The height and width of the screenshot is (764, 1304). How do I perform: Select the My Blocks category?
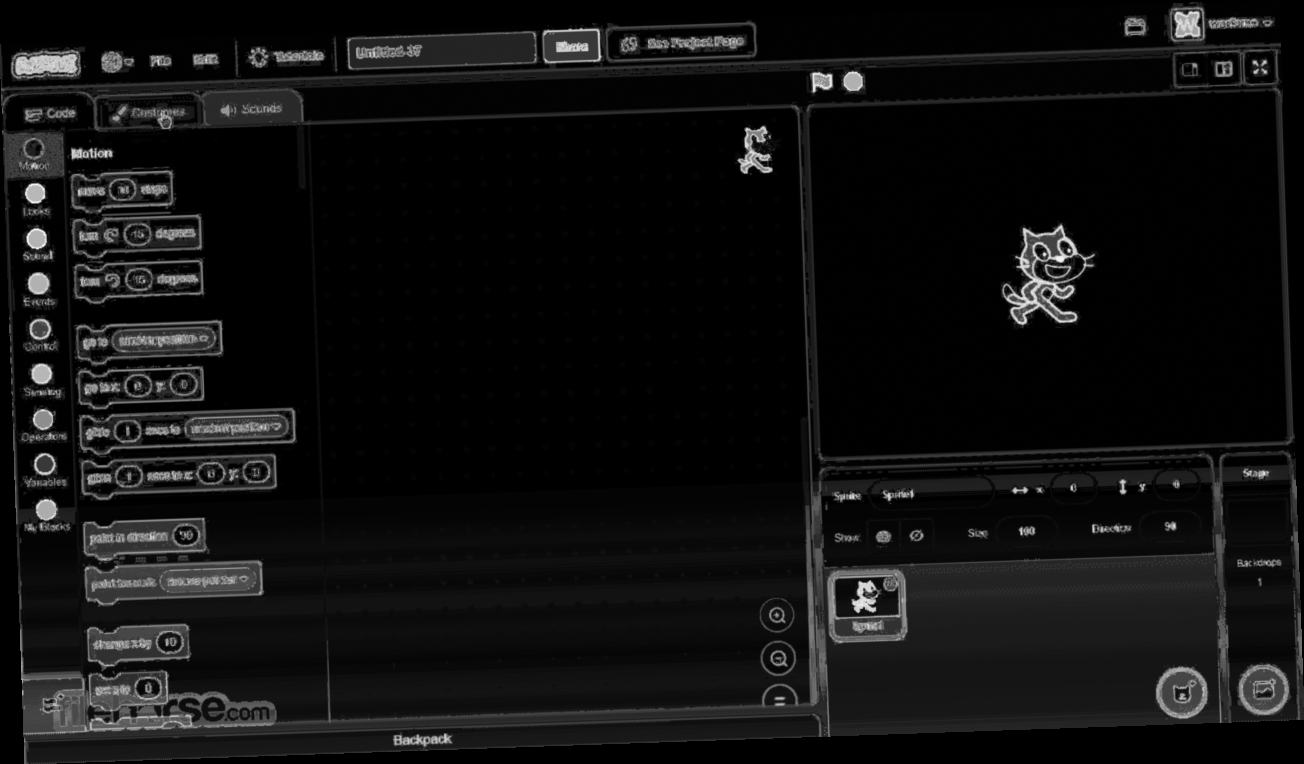pos(46,516)
